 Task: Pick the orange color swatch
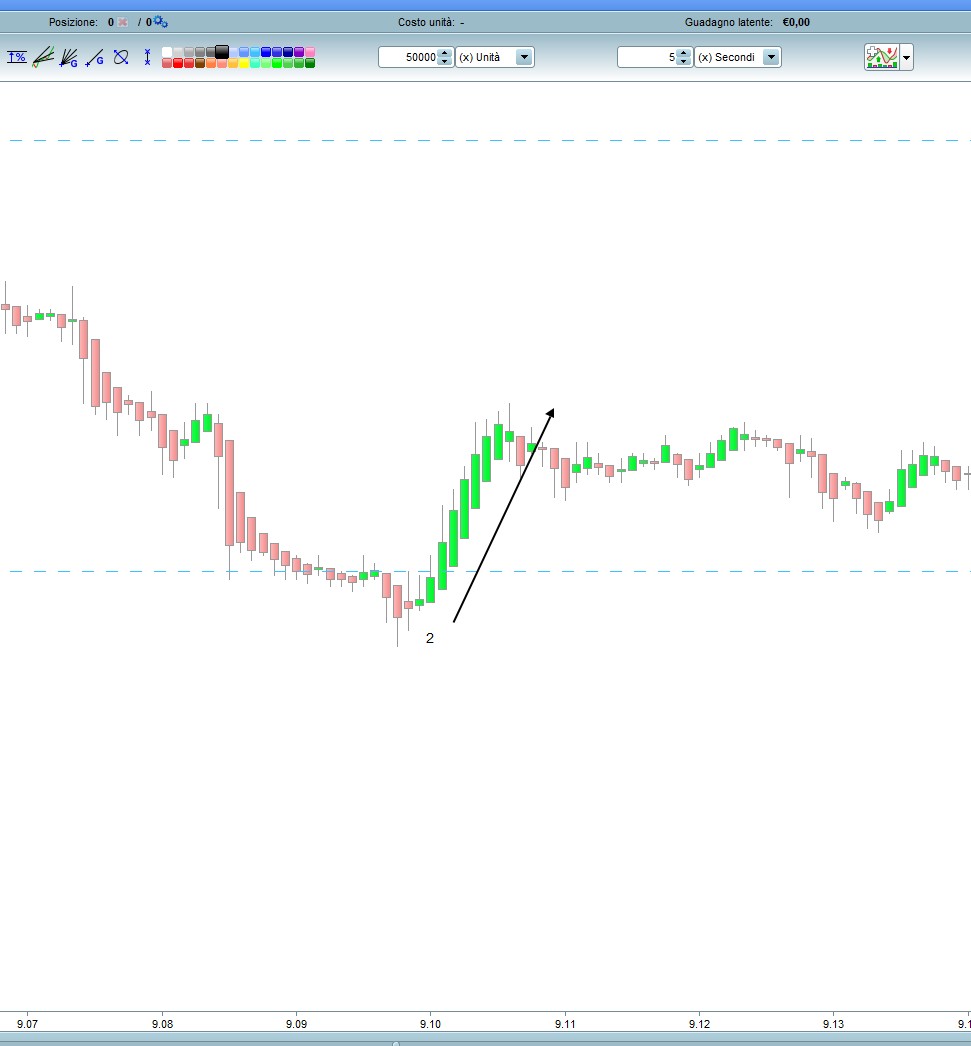211,63
